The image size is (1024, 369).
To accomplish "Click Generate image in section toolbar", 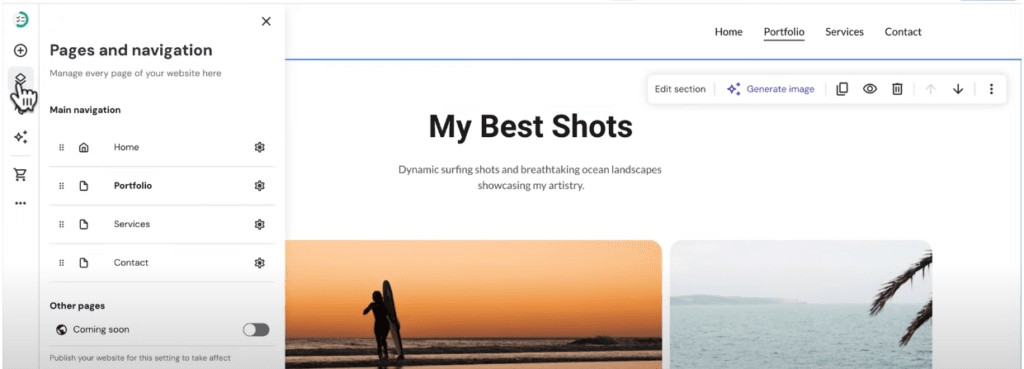I will [771, 89].
